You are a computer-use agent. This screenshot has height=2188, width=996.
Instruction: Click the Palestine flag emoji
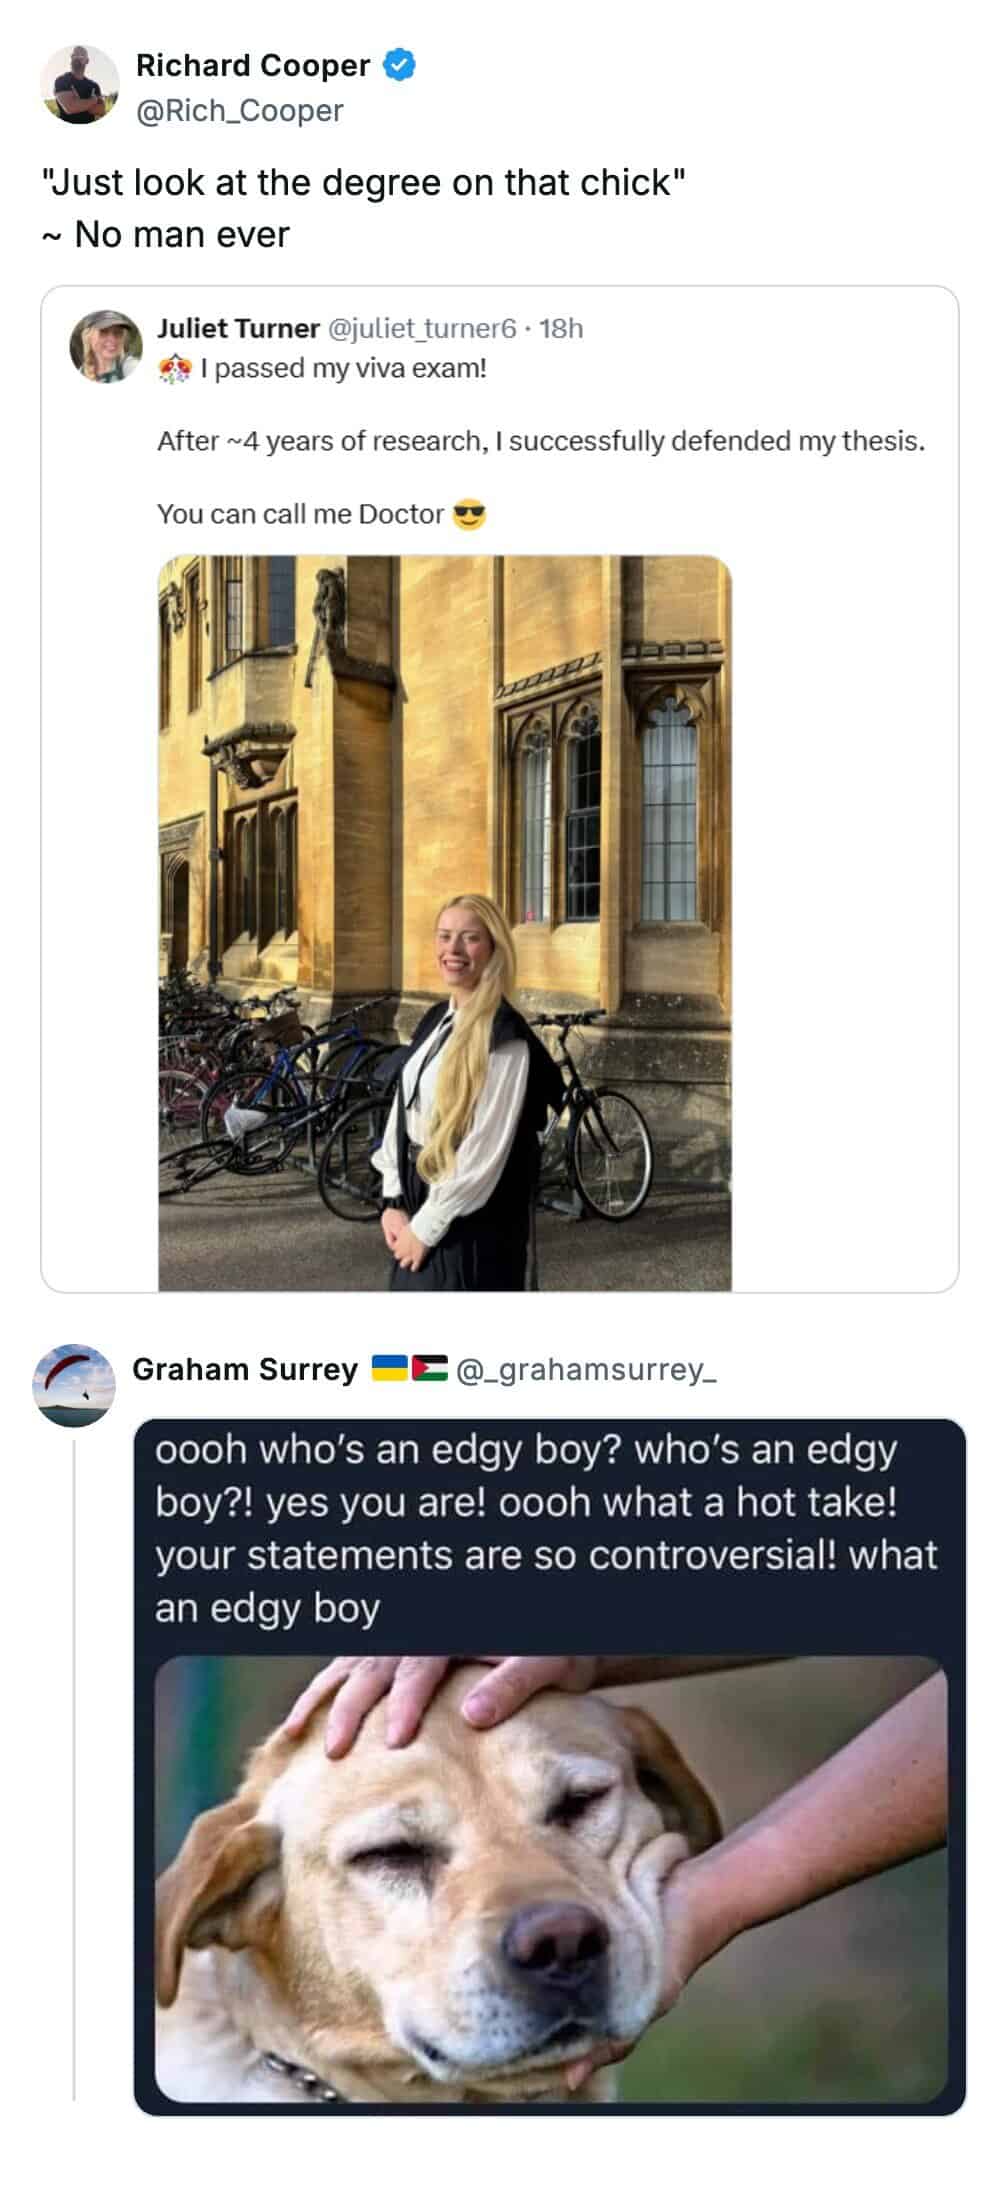click(x=430, y=1367)
